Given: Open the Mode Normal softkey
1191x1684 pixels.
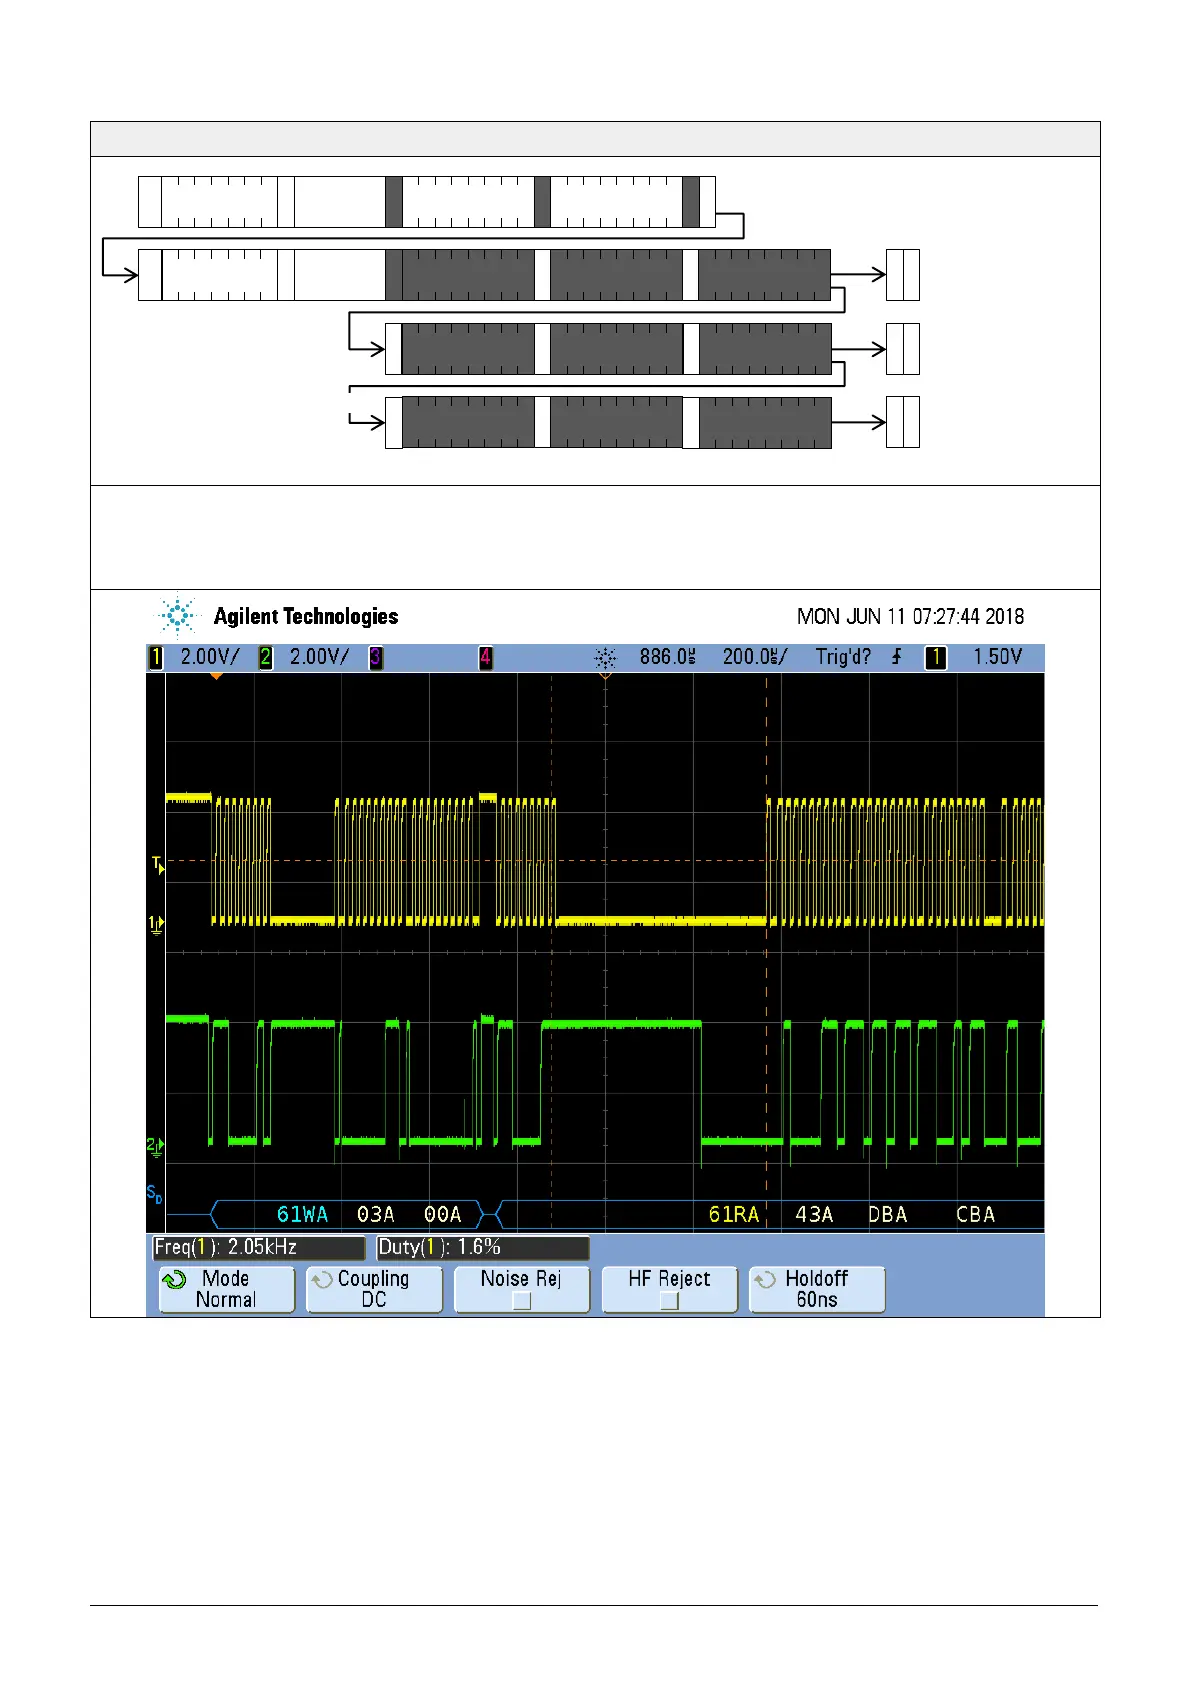Looking at the screenshot, I should (227, 1289).
